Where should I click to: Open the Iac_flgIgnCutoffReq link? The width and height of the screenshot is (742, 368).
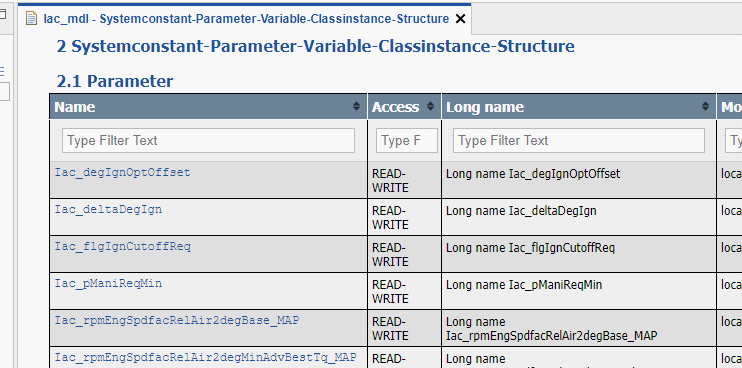click(123, 246)
